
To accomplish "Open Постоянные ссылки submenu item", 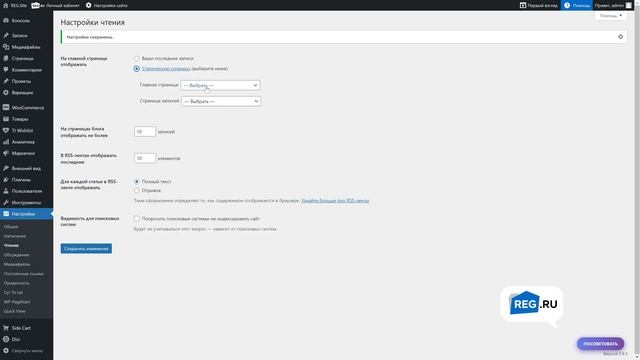I will point(24,273).
